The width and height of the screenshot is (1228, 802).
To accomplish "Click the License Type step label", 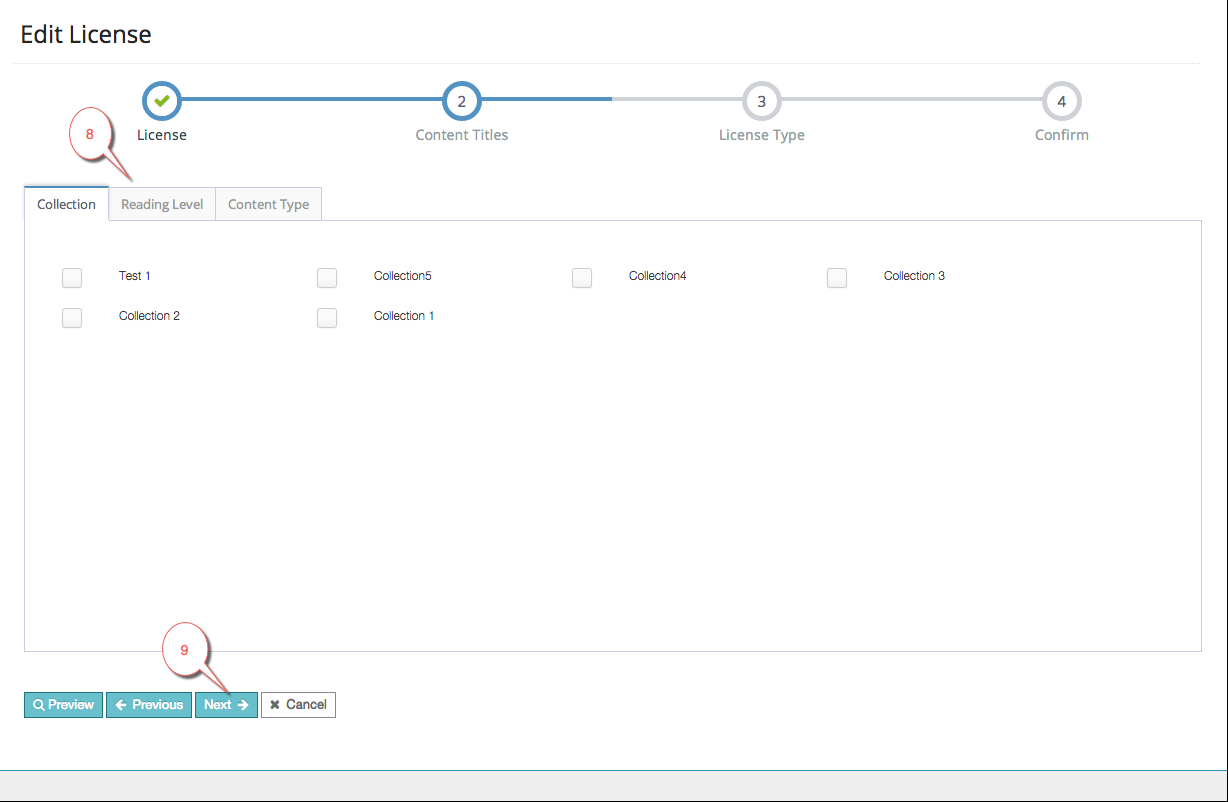I will click(762, 135).
